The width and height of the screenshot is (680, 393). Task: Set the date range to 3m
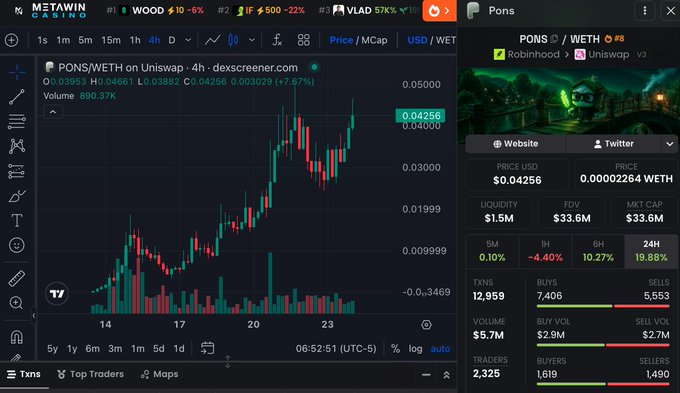pyautogui.click(x=115, y=349)
